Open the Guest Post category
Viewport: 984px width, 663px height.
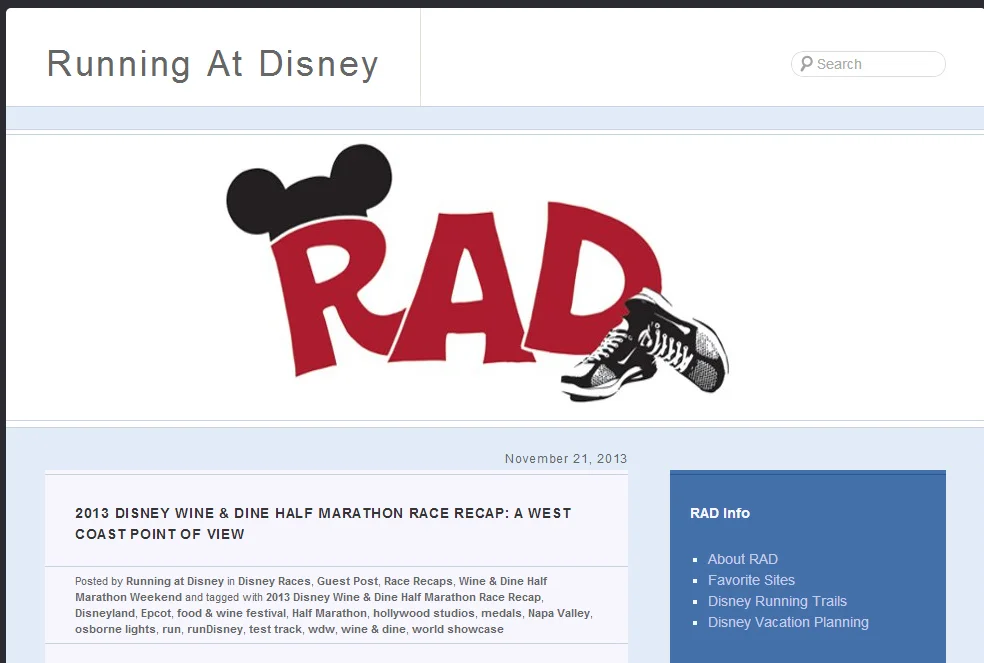[348, 581]
